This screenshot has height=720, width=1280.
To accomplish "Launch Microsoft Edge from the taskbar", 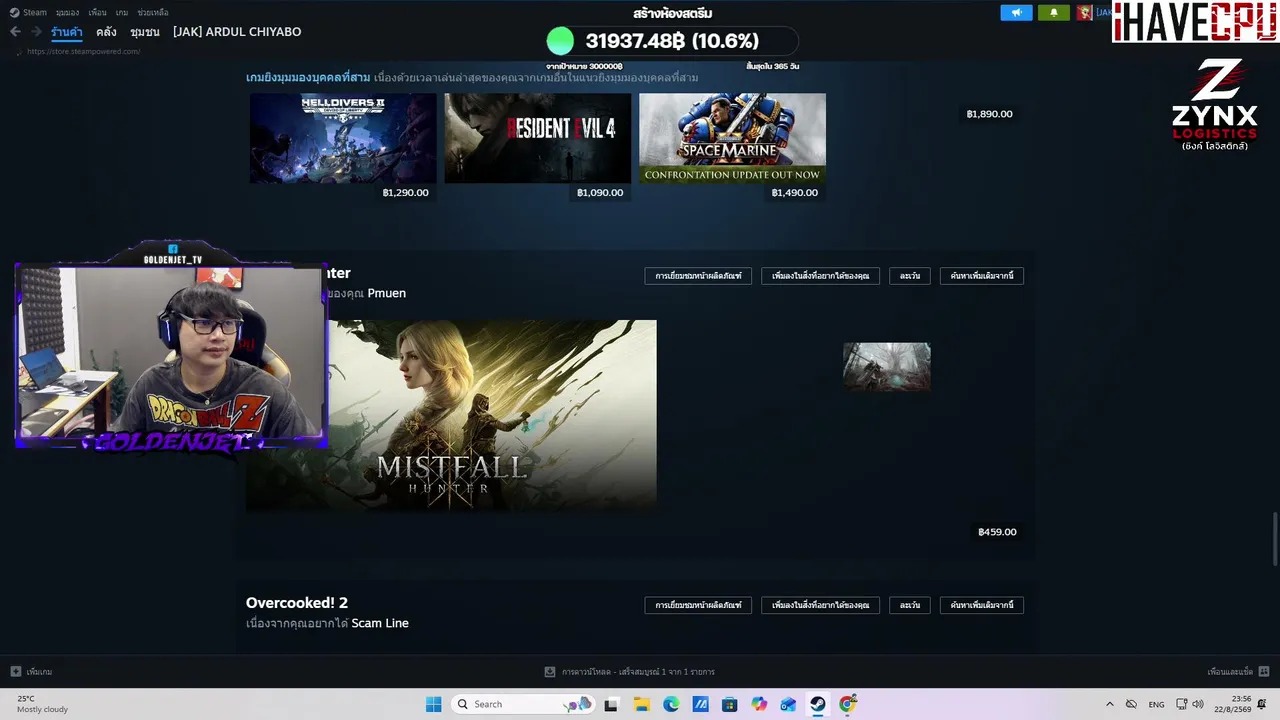I will point(671,704).
